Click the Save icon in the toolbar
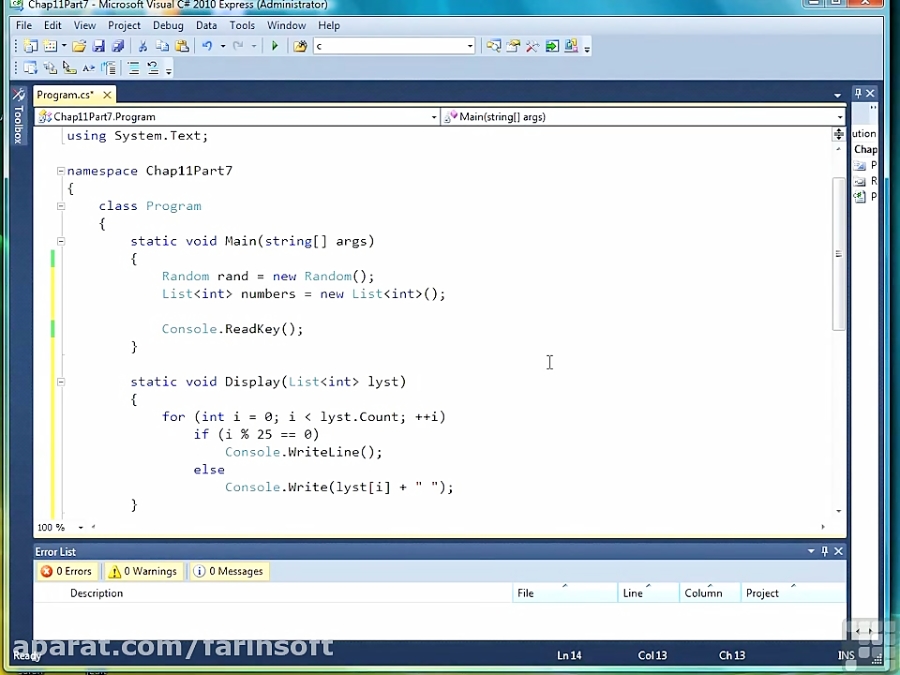Image resolution: width=900 pixels, height=675 pixels. click(99, 46)
